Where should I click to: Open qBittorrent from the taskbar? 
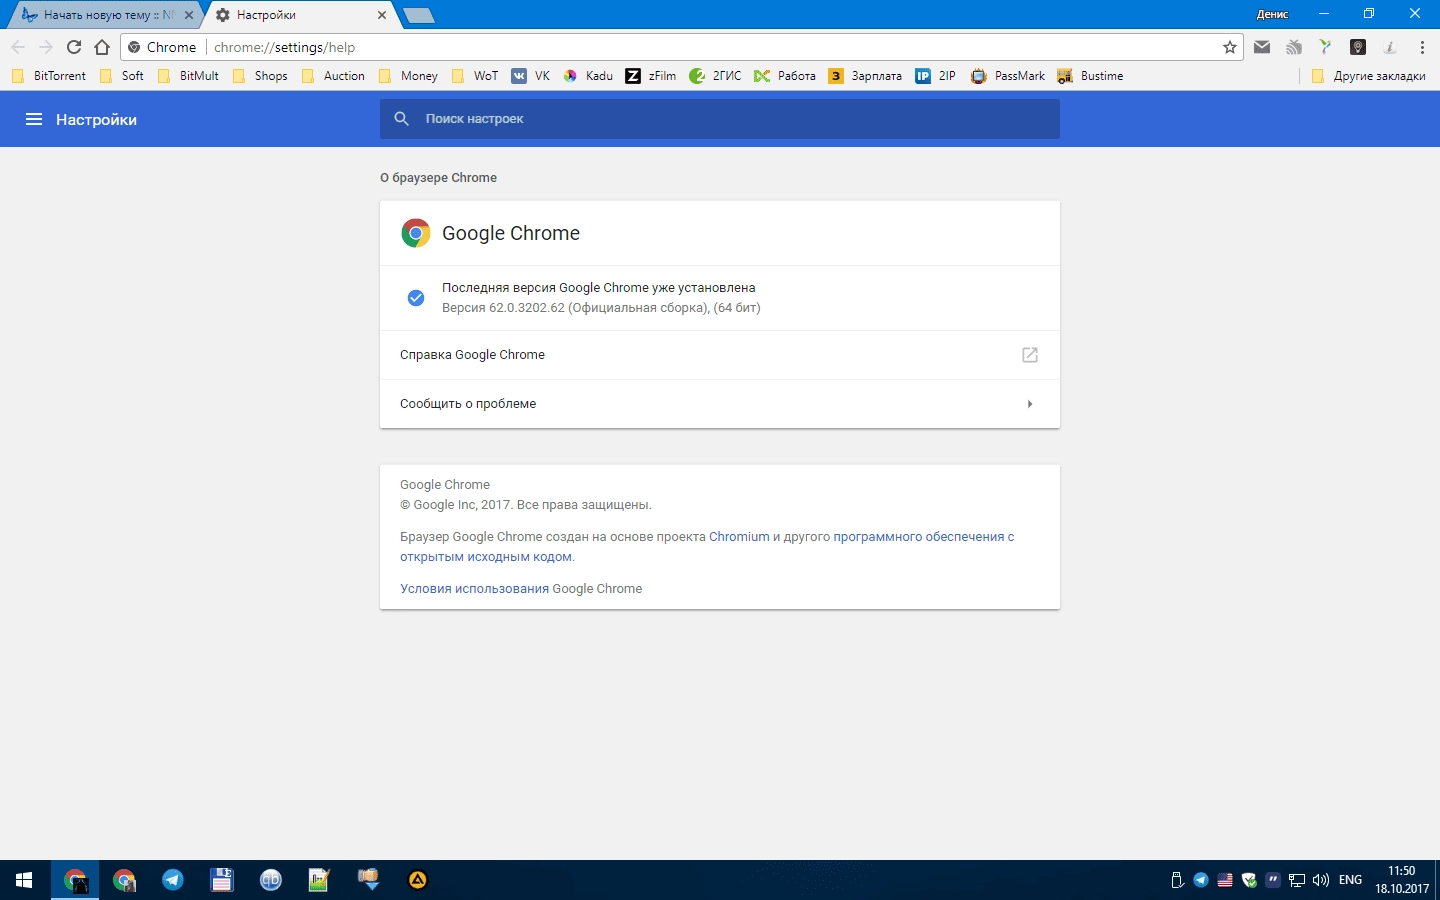point(271,880)
